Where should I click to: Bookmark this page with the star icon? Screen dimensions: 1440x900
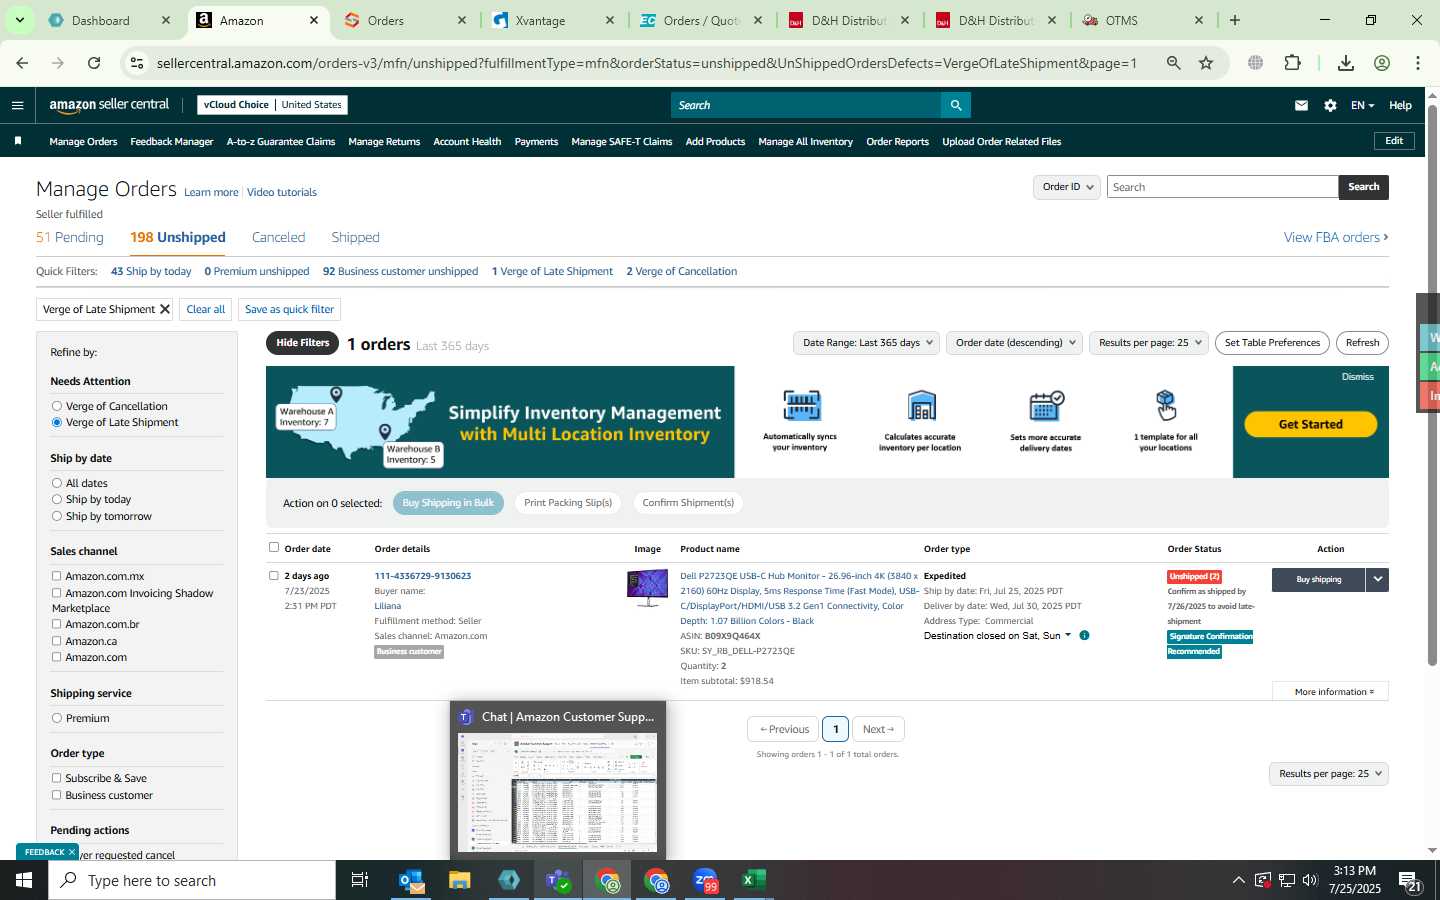click(x=1206, y=63)
